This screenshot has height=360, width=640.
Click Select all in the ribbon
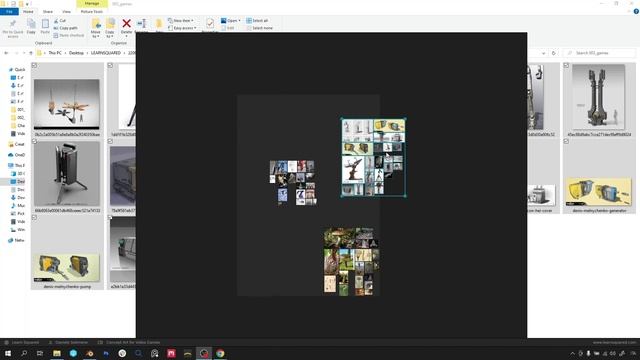[x=257, y=20]
